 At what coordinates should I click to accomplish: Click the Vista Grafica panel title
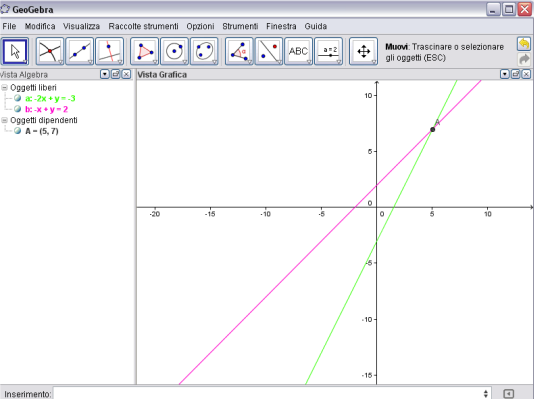point(162,74)
